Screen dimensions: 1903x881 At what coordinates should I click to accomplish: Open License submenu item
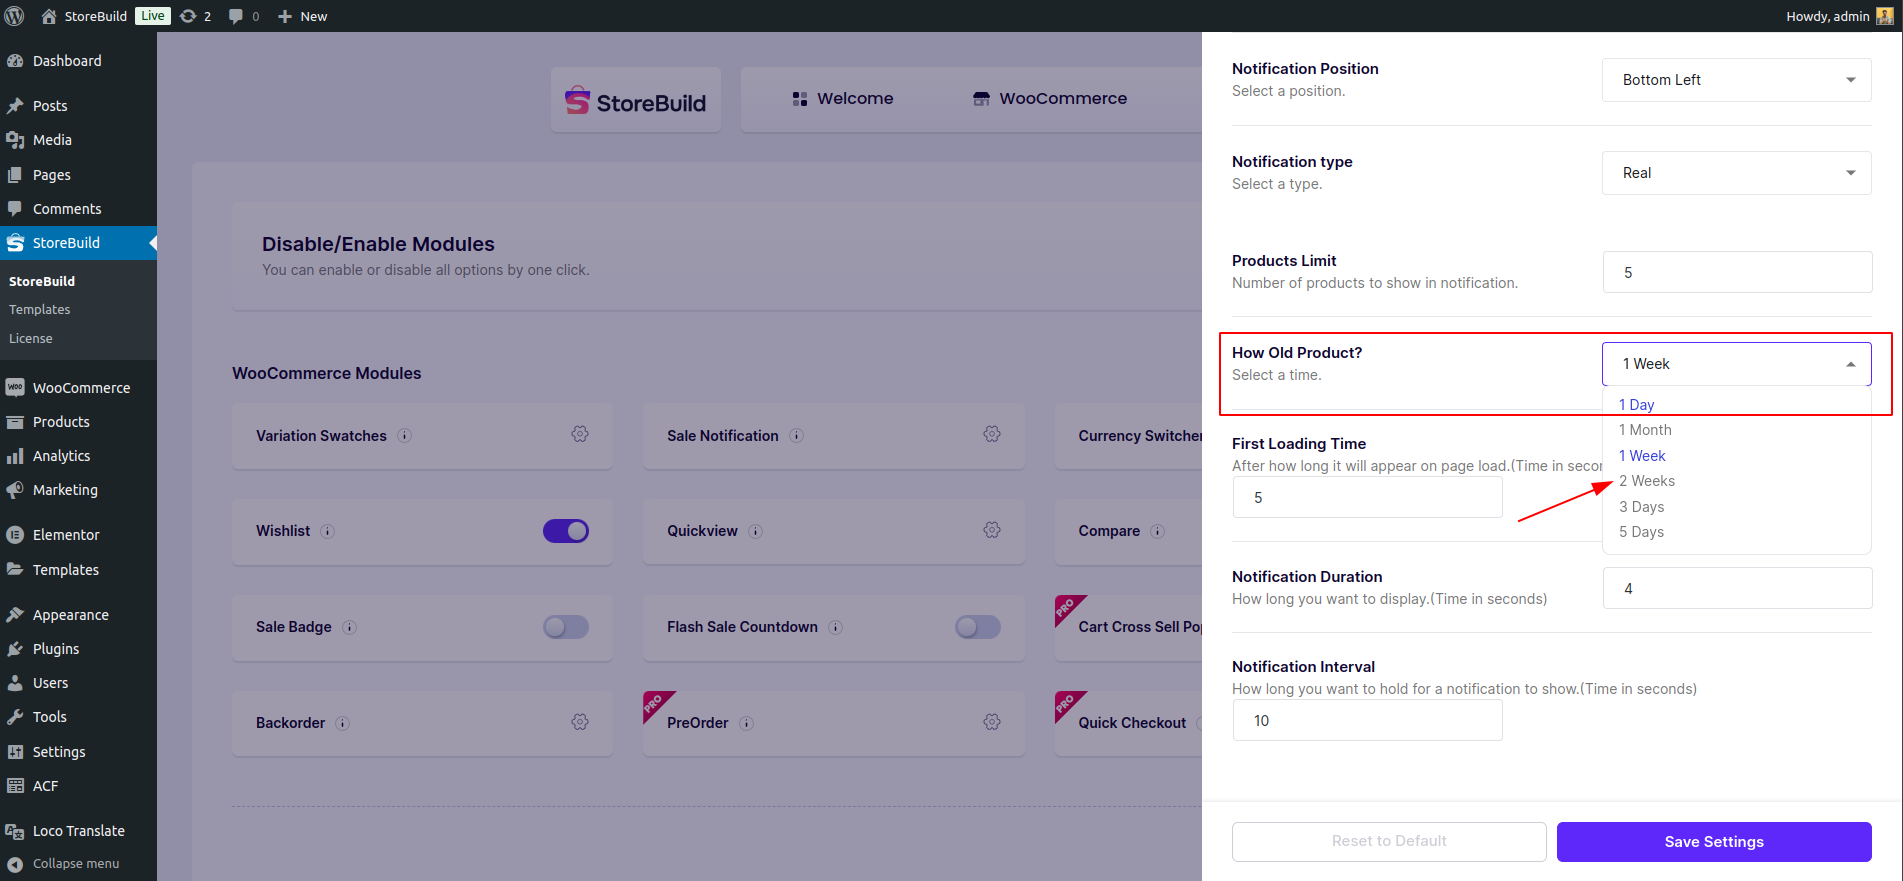point(31,339)
